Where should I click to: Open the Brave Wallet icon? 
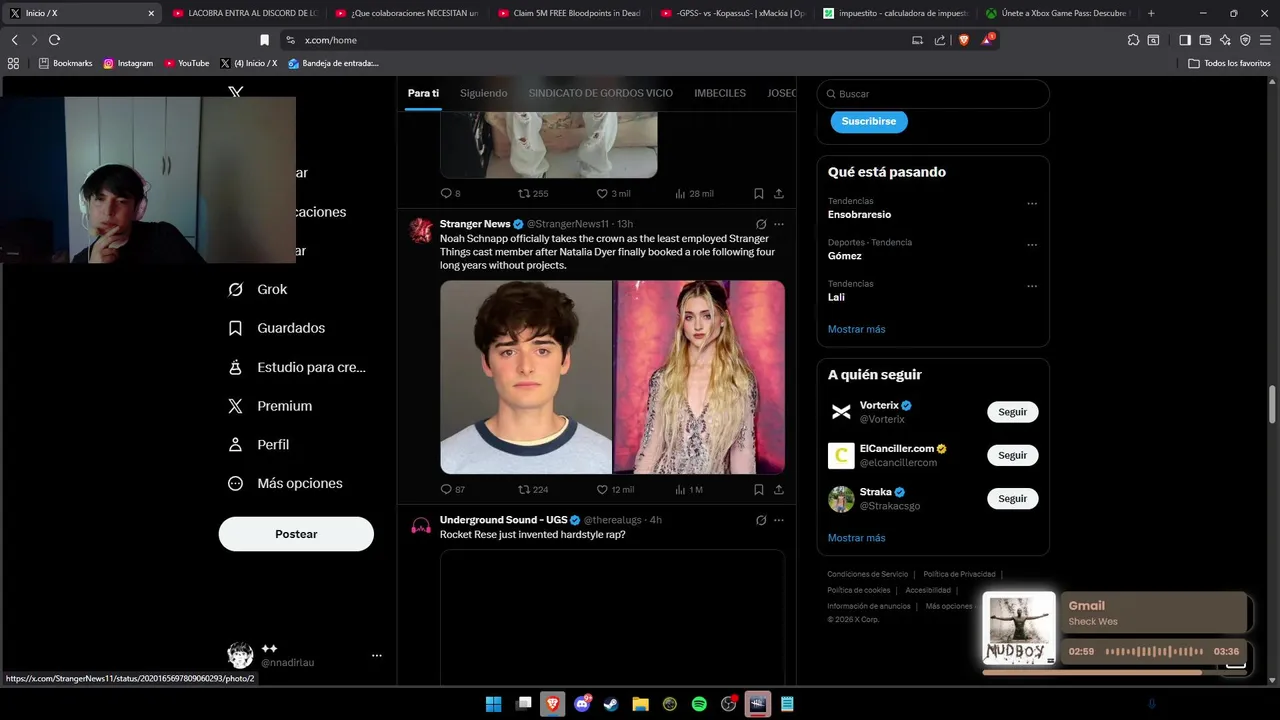point(1205,40)
